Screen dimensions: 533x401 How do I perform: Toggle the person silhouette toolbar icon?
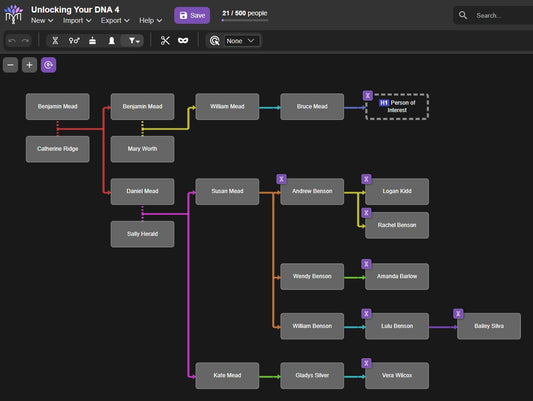click(111, 41)
